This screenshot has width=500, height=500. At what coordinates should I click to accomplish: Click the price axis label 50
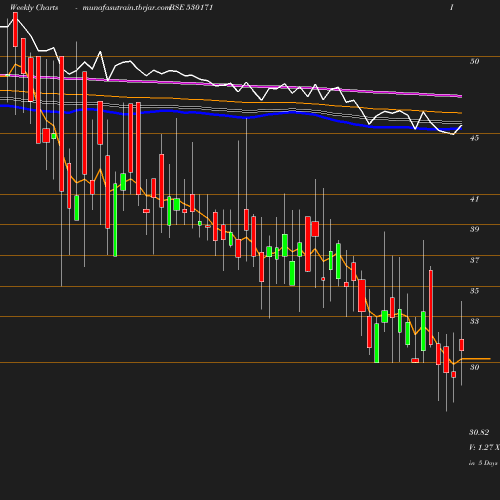click(x=474, y=61)
